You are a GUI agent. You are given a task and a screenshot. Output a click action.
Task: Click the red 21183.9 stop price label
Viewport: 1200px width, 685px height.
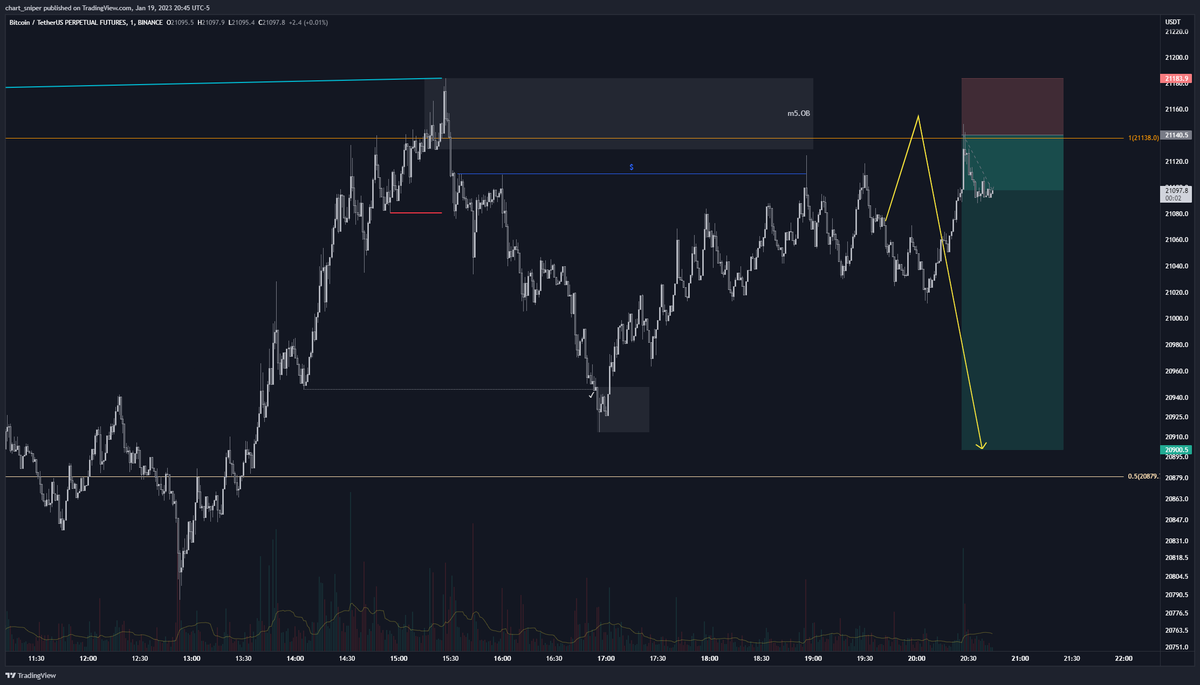coord(1175,78)
